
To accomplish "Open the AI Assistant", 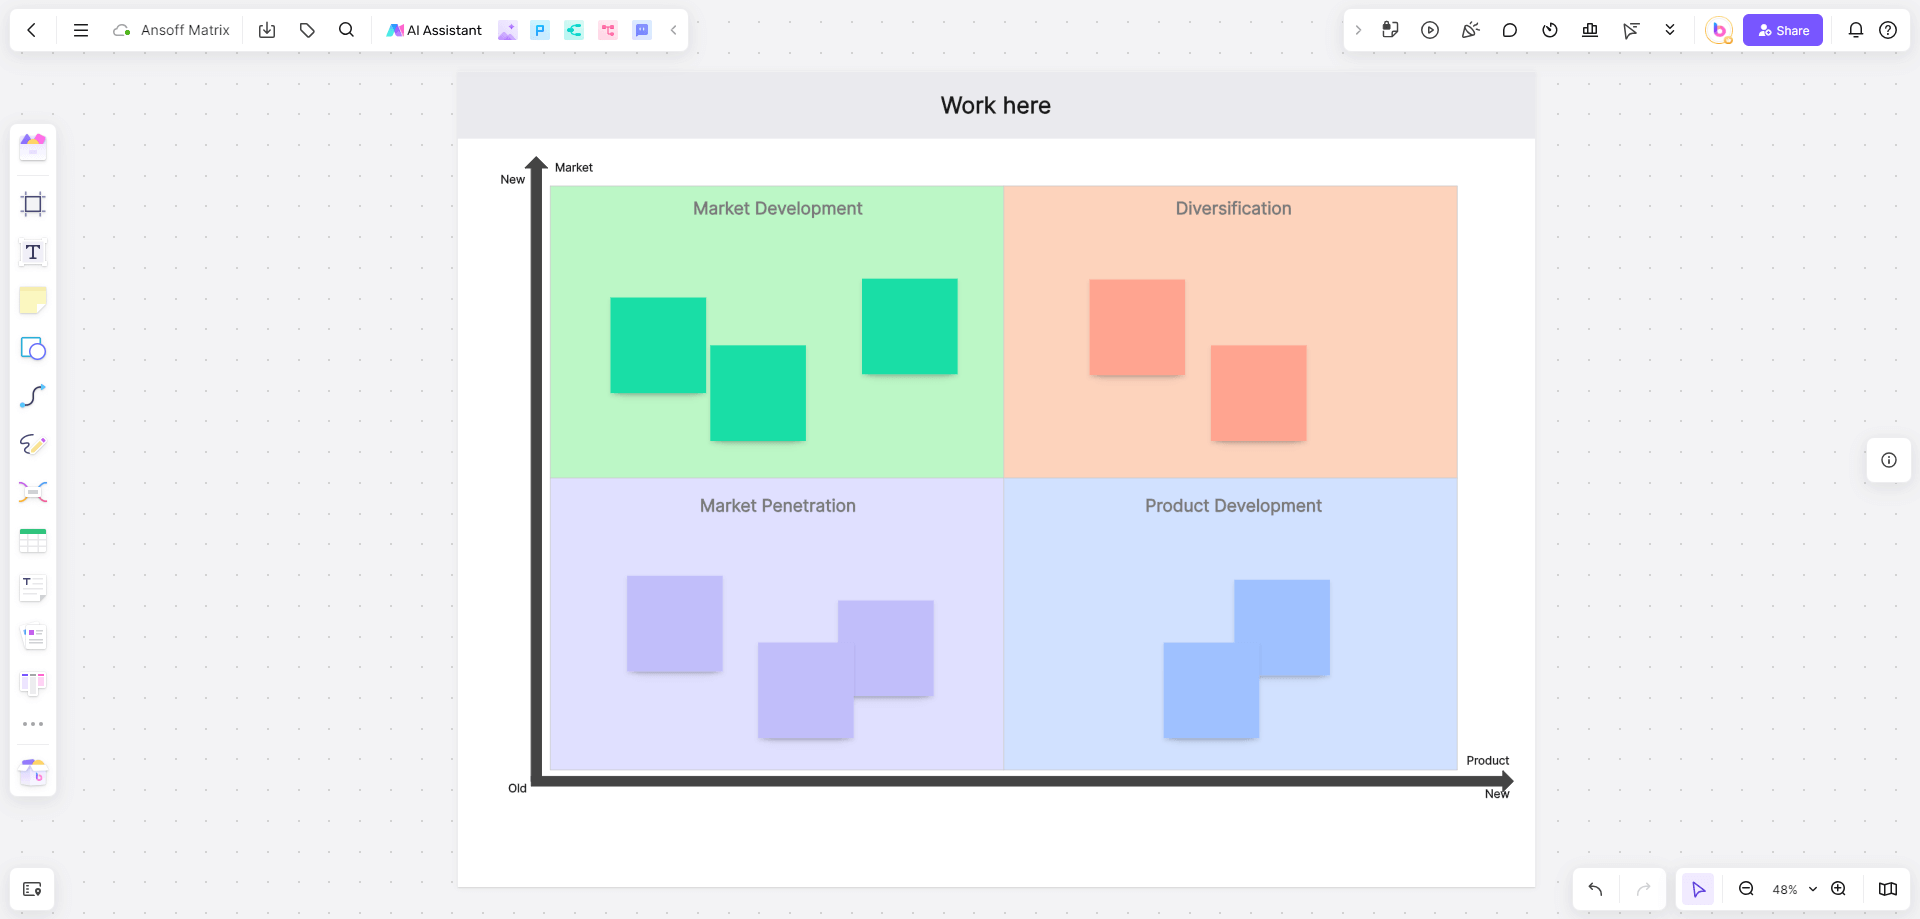I will point(435,30).
